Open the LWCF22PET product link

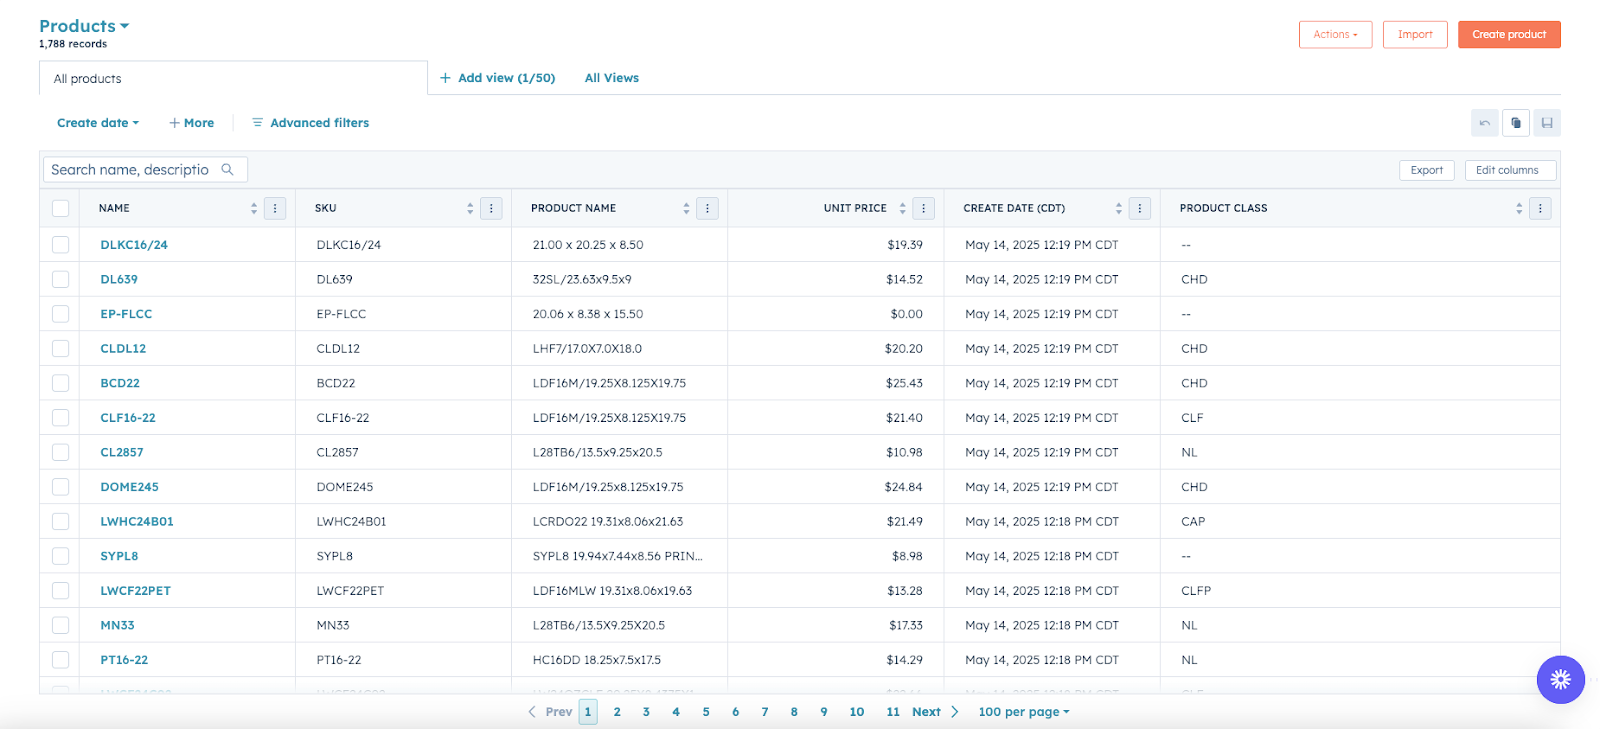135,591
